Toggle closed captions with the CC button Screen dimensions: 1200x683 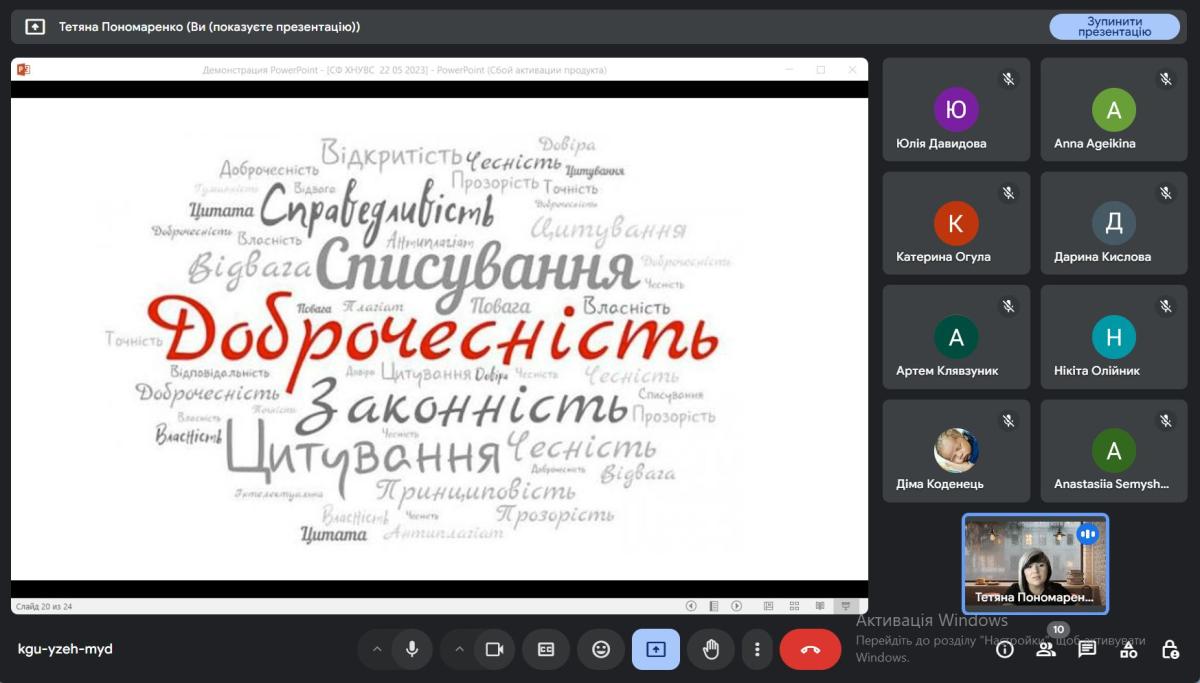[546, 649]
